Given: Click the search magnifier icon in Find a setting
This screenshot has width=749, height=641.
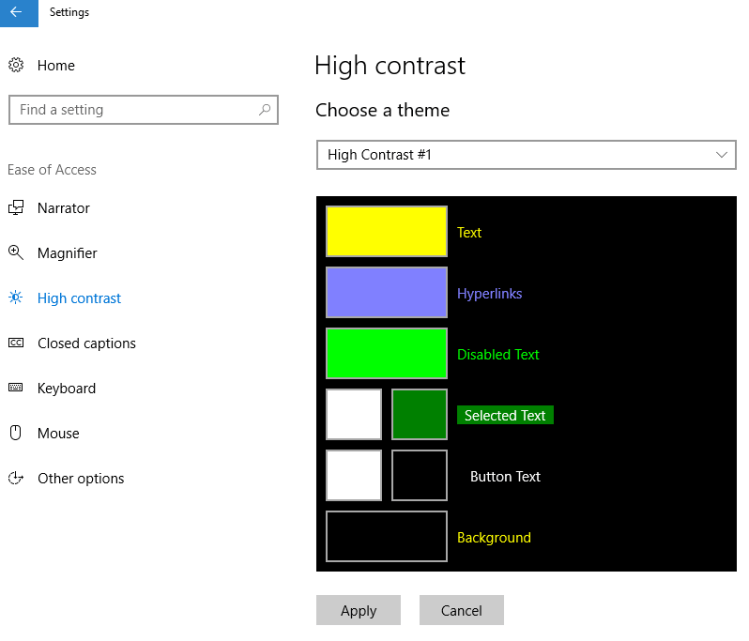Looking at the screenshot, I should click(265, 110).
